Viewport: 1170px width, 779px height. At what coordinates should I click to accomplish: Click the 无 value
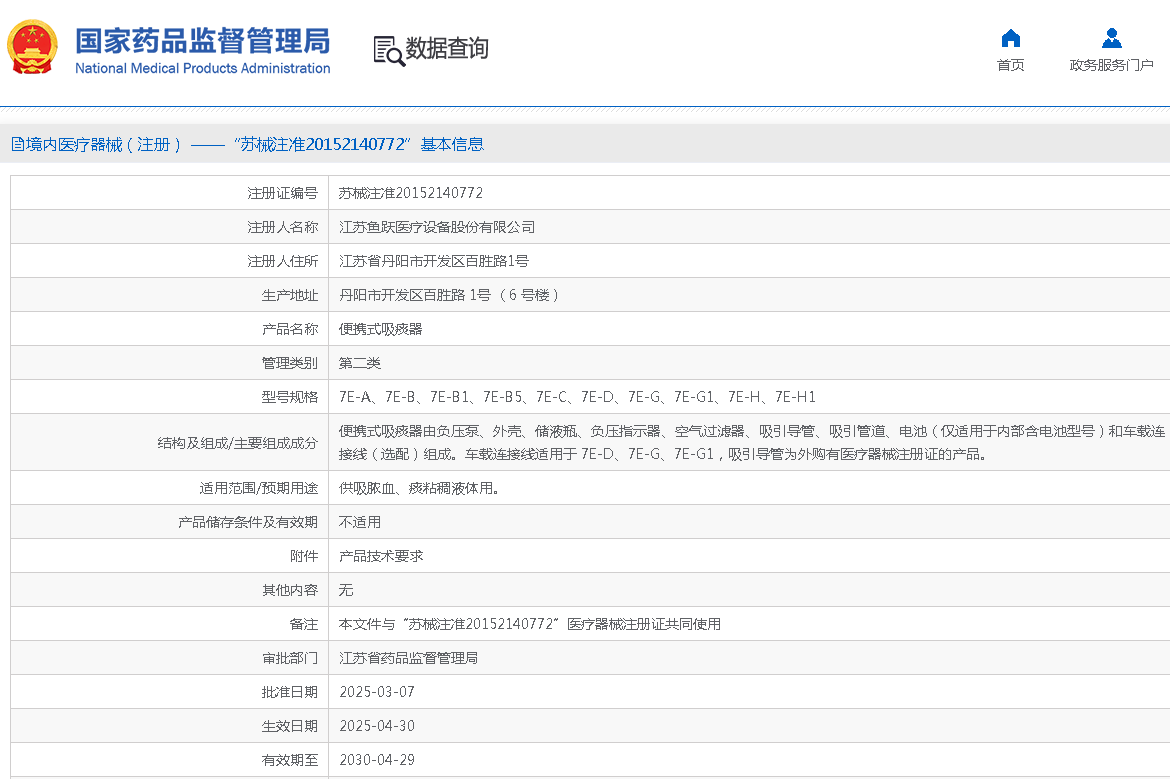[345, 590]
